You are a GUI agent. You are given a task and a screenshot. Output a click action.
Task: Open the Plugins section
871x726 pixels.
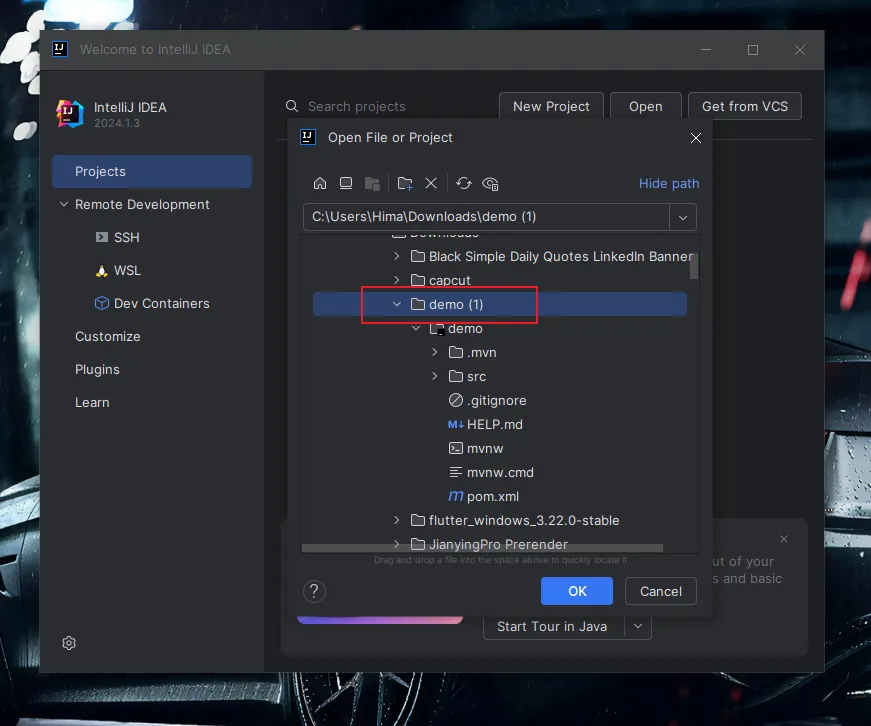97,369
